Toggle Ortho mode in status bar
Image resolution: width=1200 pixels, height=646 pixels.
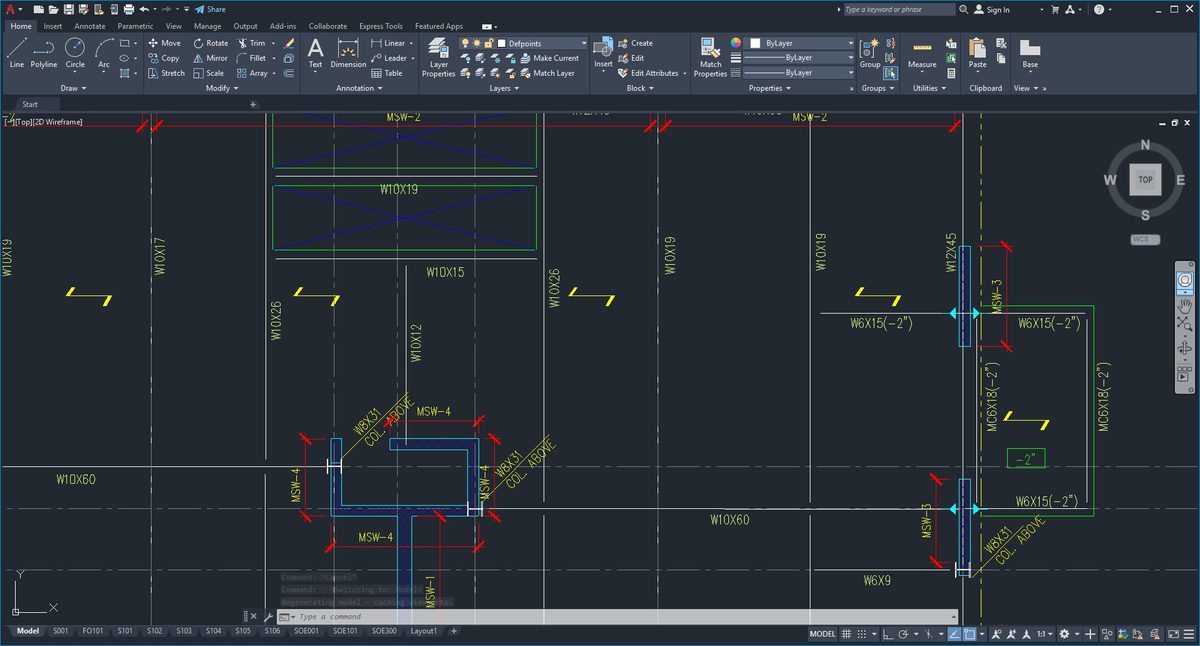[887, 634]
